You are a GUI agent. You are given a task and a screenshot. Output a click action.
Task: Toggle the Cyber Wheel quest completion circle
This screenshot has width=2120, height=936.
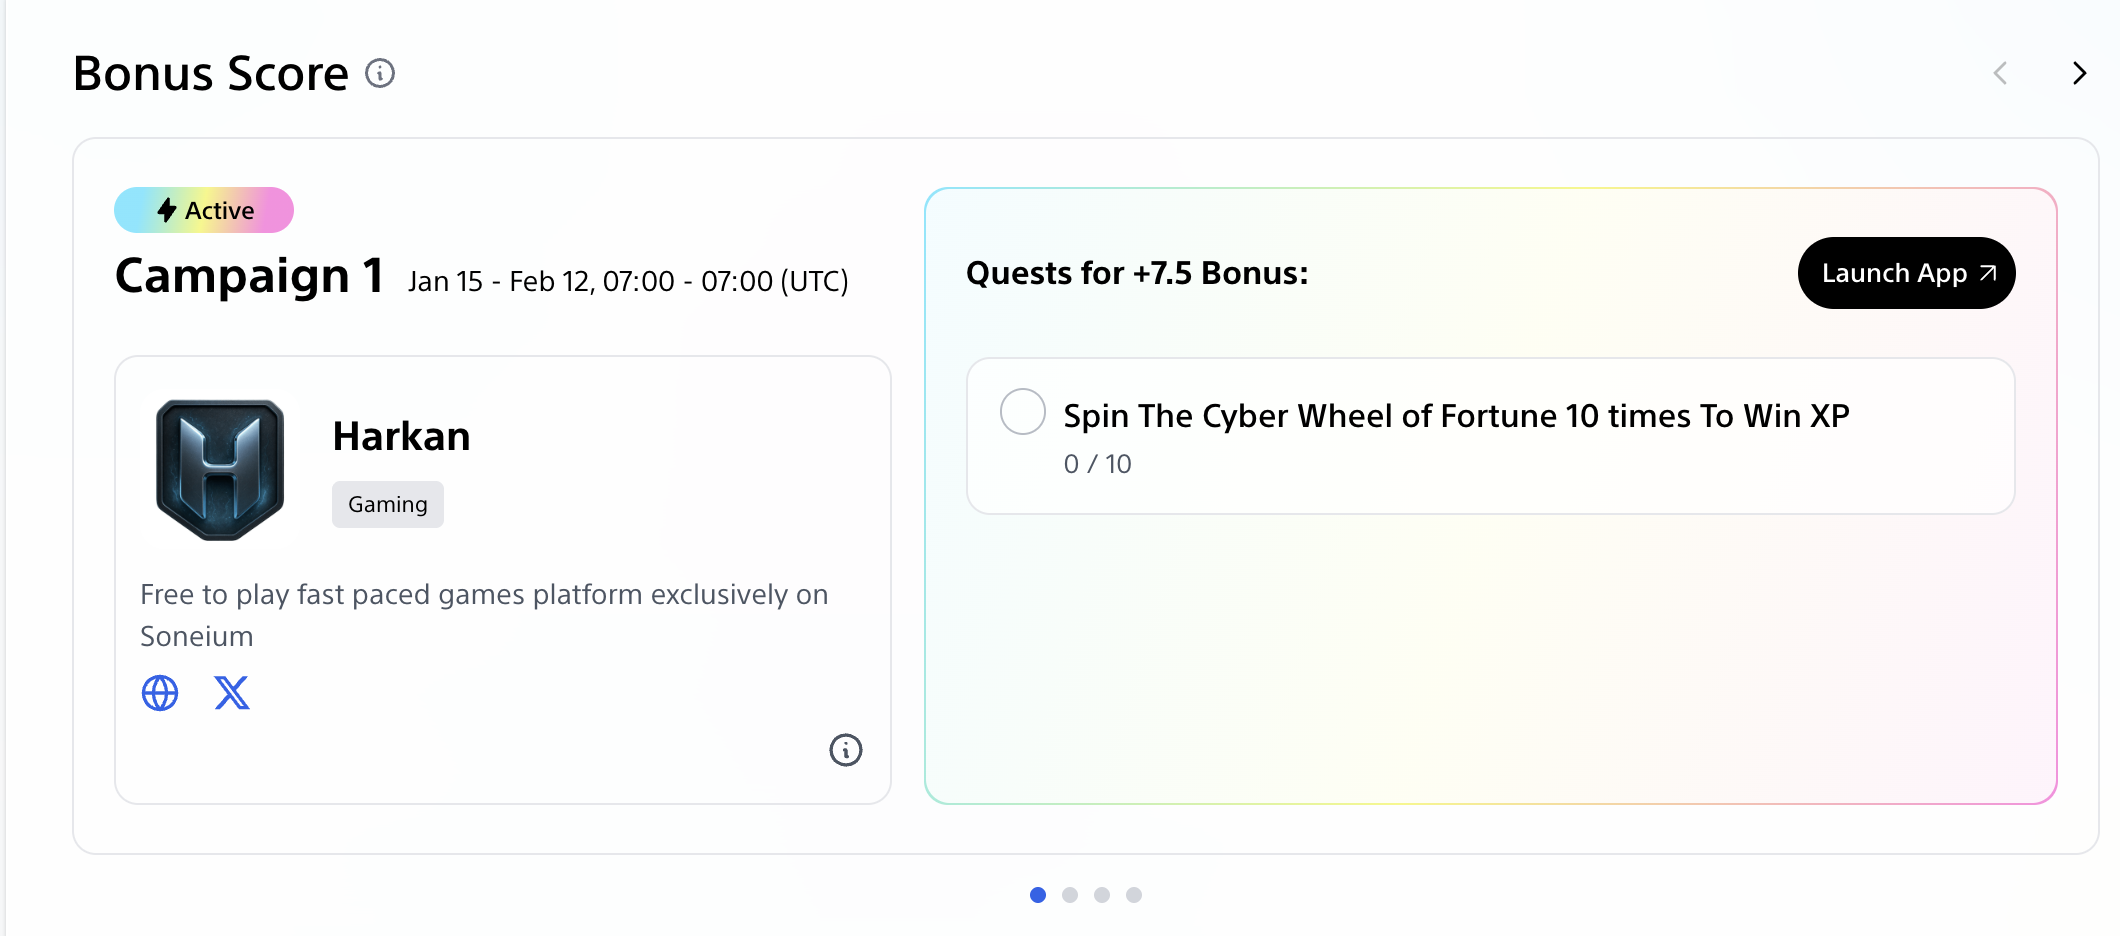tap(1023, 412)
